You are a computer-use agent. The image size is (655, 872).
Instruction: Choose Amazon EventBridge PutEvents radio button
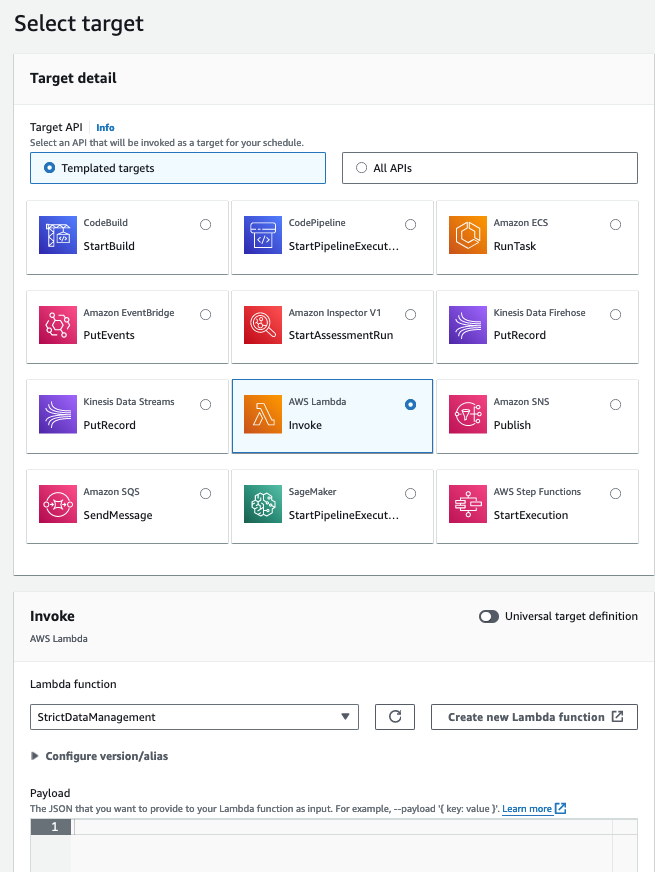point(206,315)
